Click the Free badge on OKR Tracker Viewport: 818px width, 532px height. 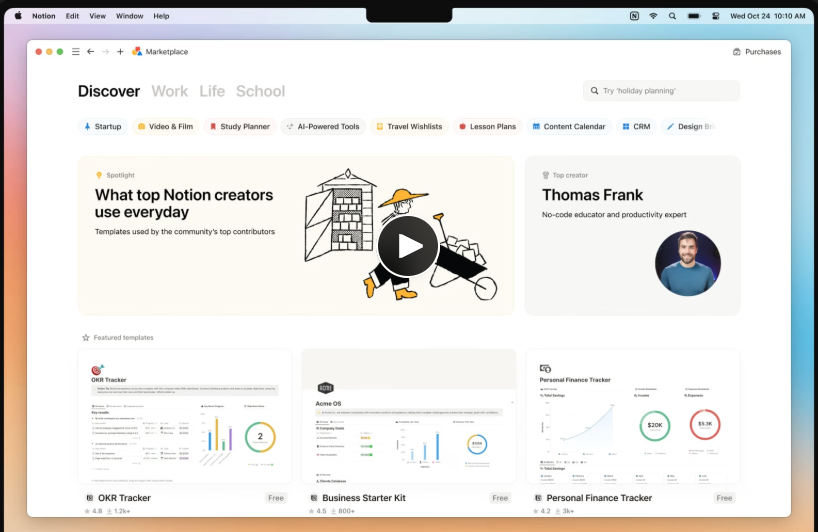tap(276, 498)
